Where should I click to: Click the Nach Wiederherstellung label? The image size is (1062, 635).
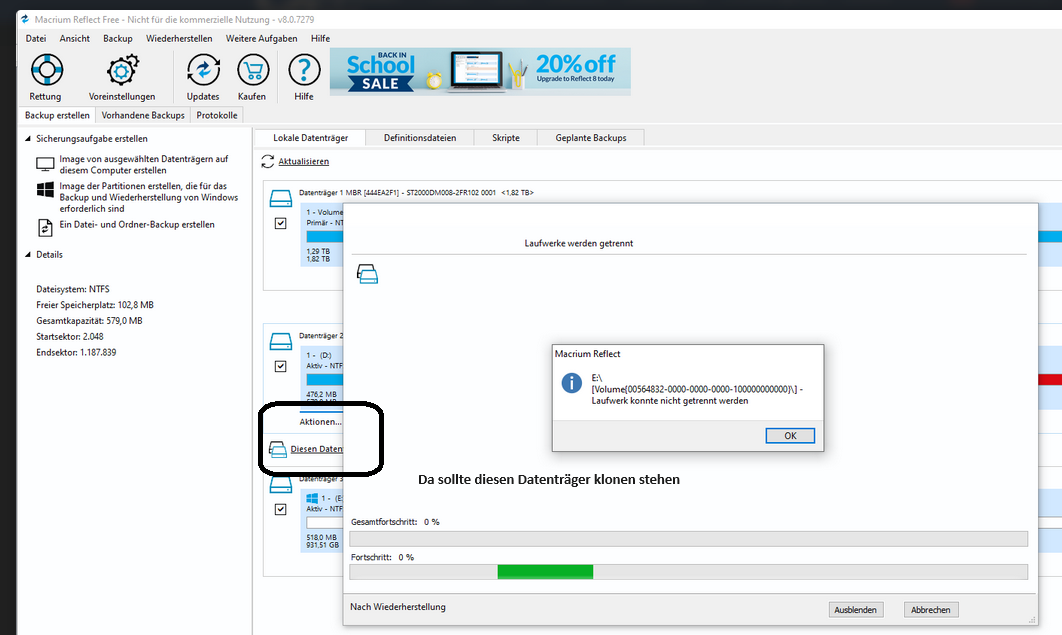[x=398, y=607]
